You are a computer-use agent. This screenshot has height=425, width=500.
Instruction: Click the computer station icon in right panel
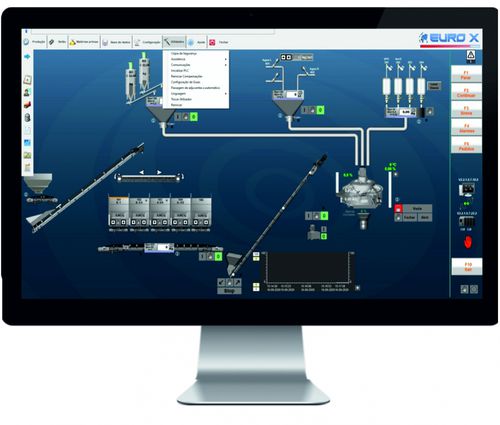(467, 190)
